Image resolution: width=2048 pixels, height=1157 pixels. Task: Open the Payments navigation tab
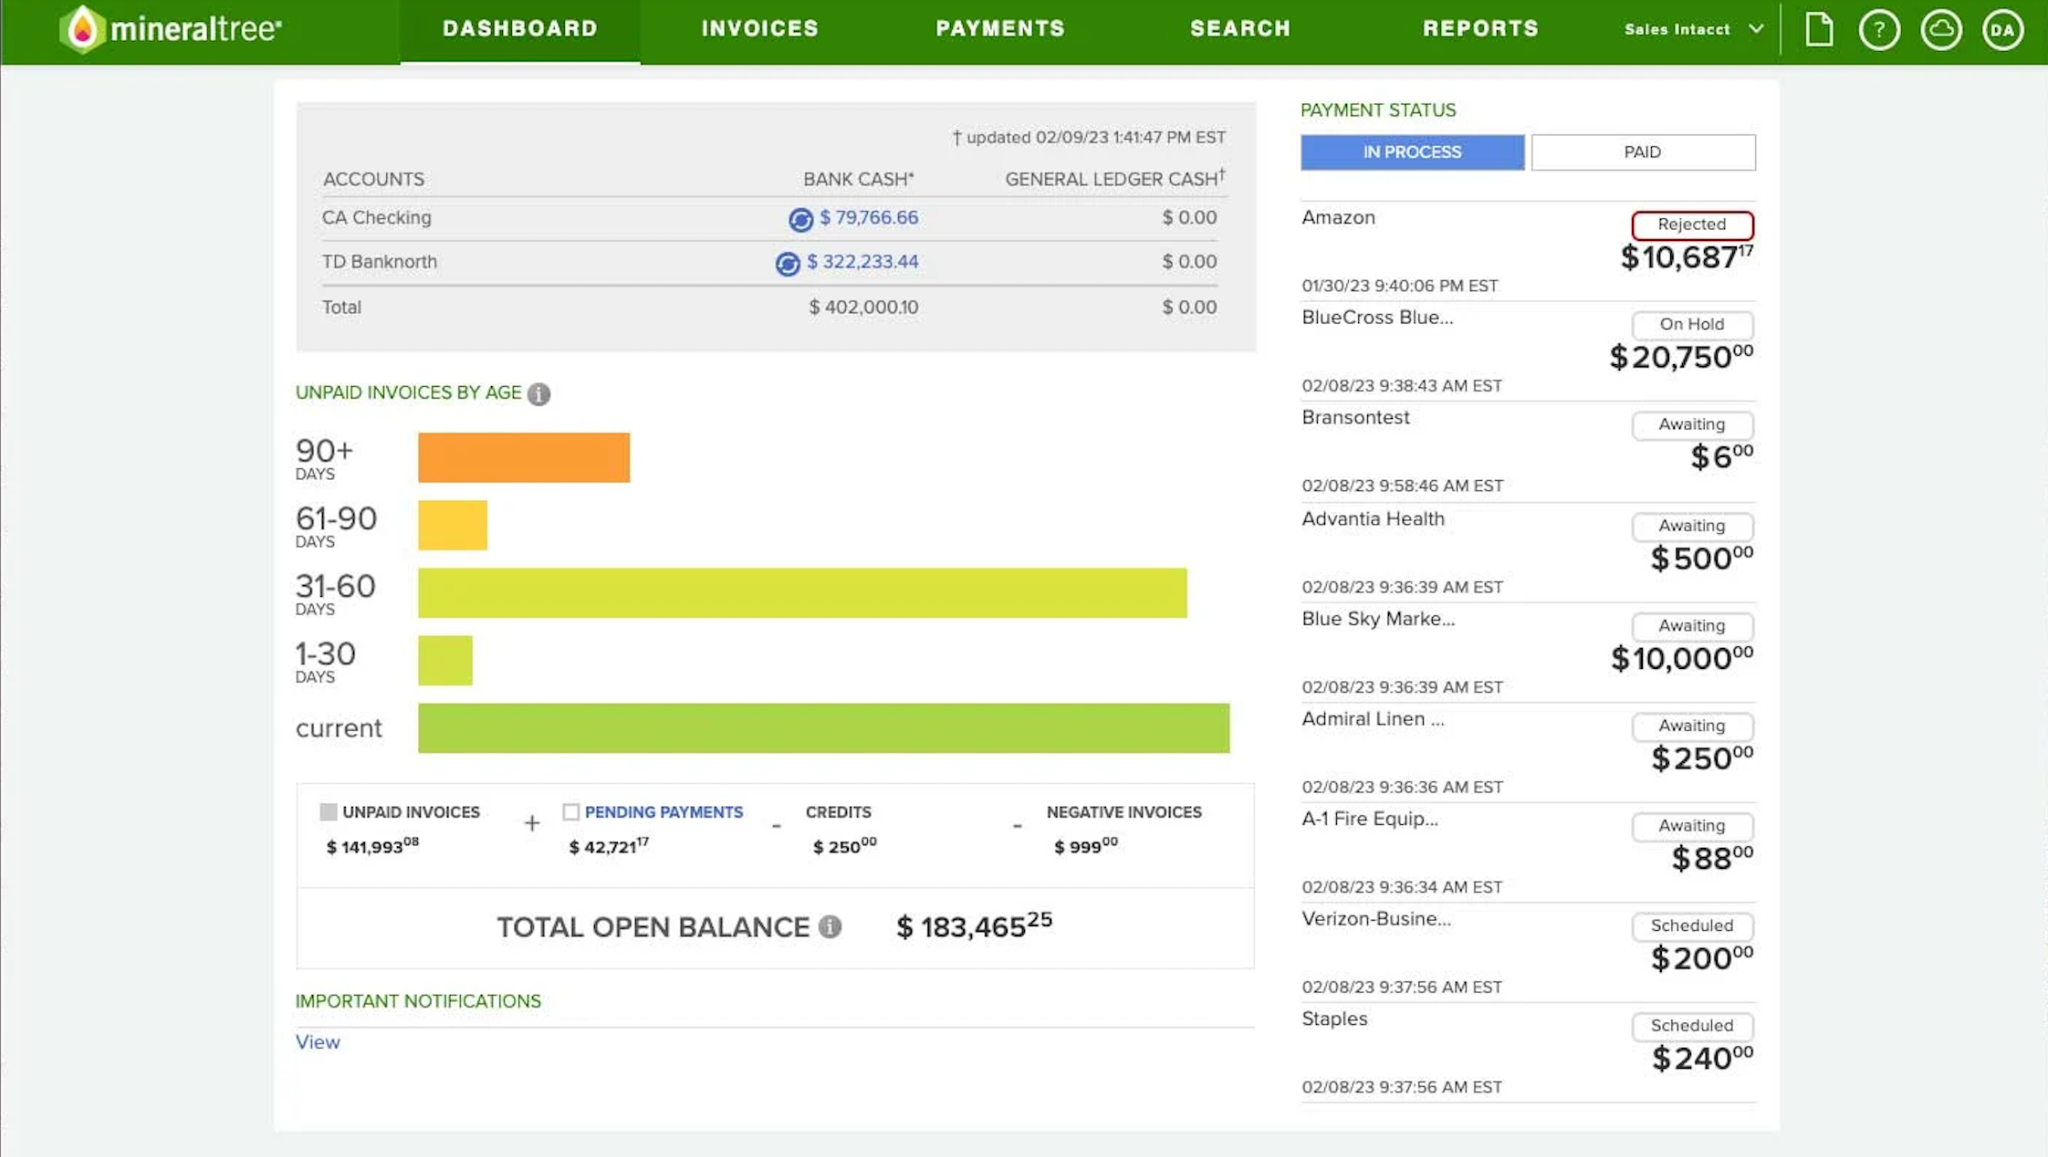(x=1000, y=29)
